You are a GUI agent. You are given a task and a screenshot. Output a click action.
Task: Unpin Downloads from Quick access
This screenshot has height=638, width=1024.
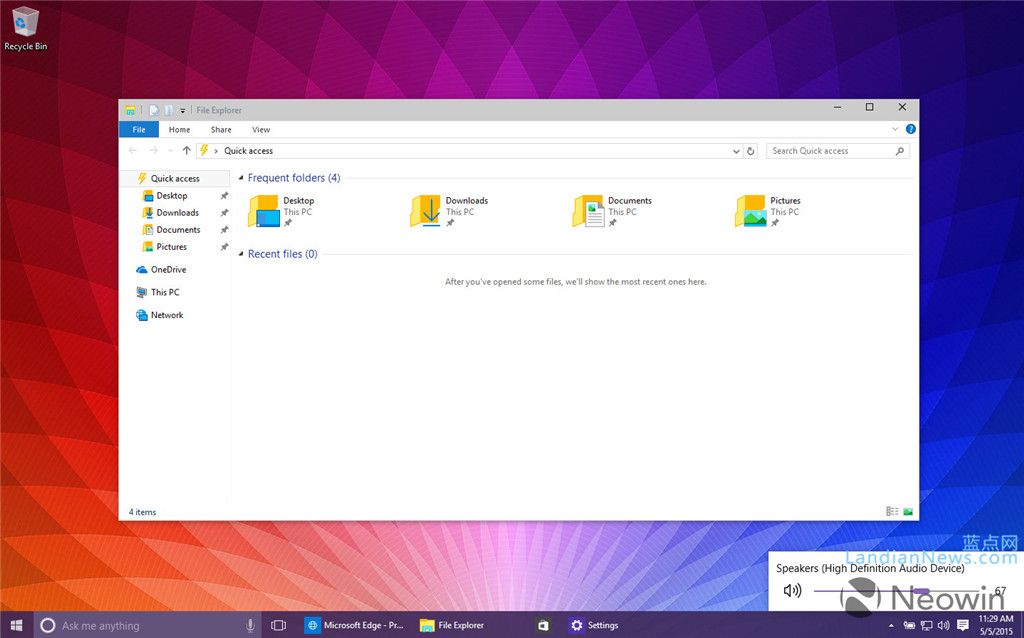click(226, 212)
